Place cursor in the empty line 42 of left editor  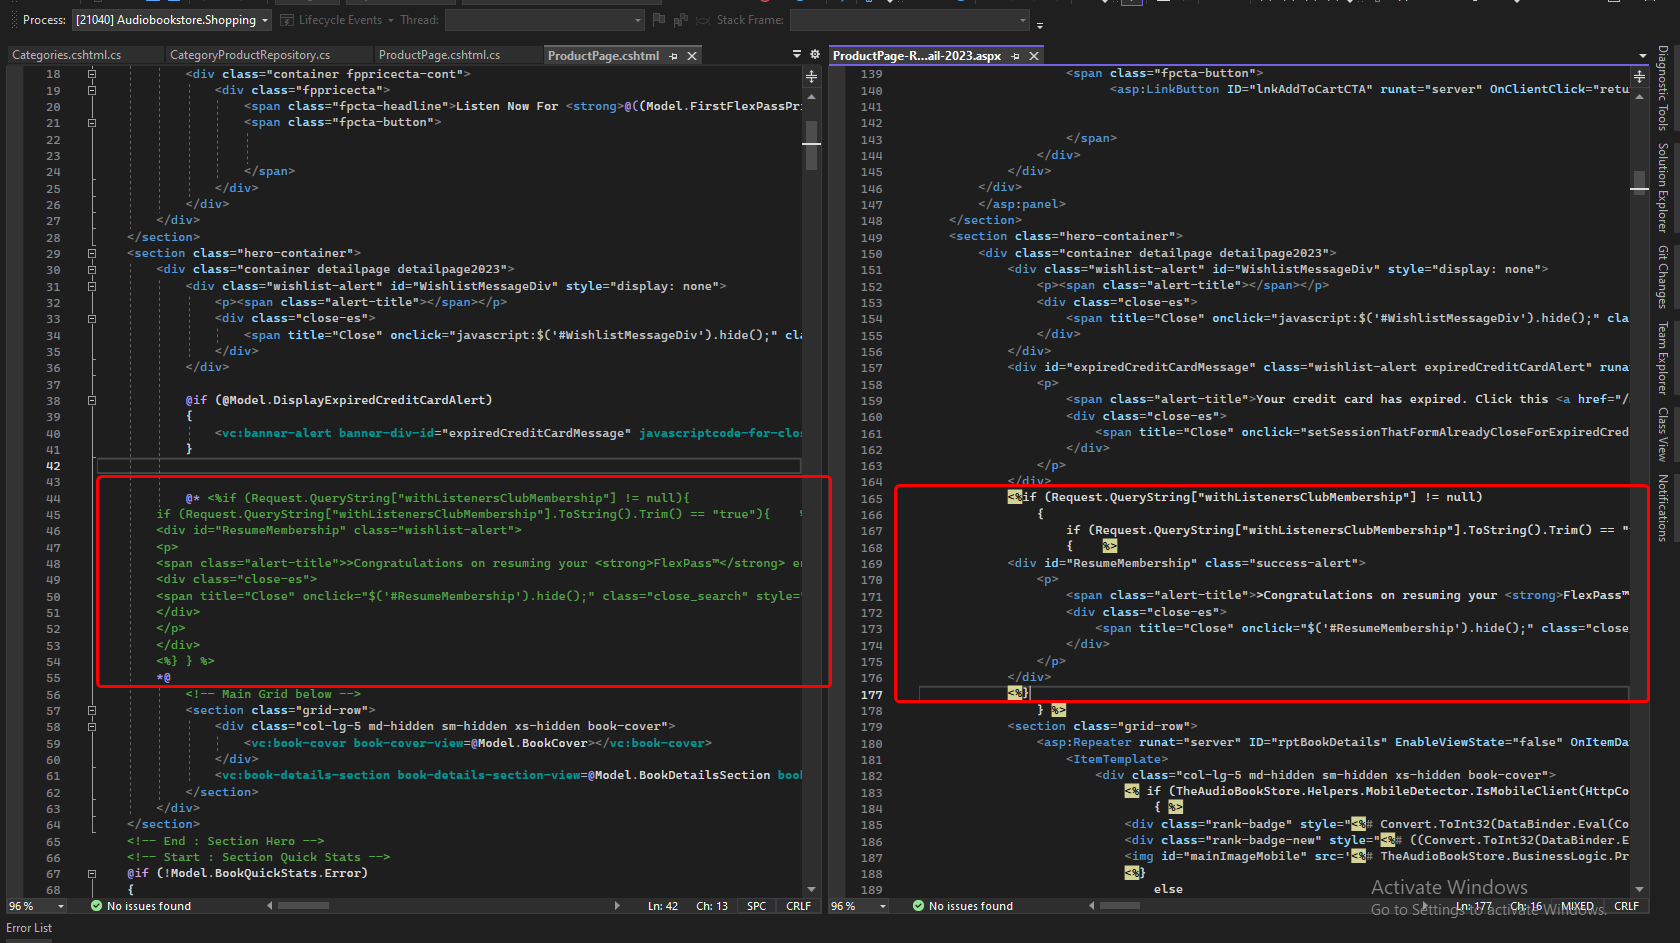(448, 466)
